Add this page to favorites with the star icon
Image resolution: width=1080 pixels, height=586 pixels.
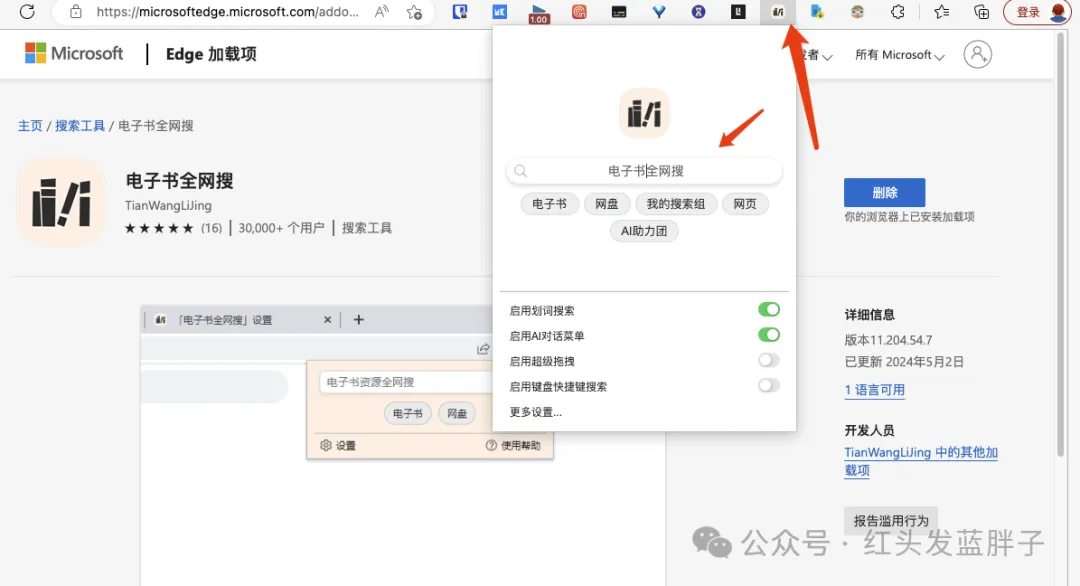pyautogui.click(x=414, y=12)
